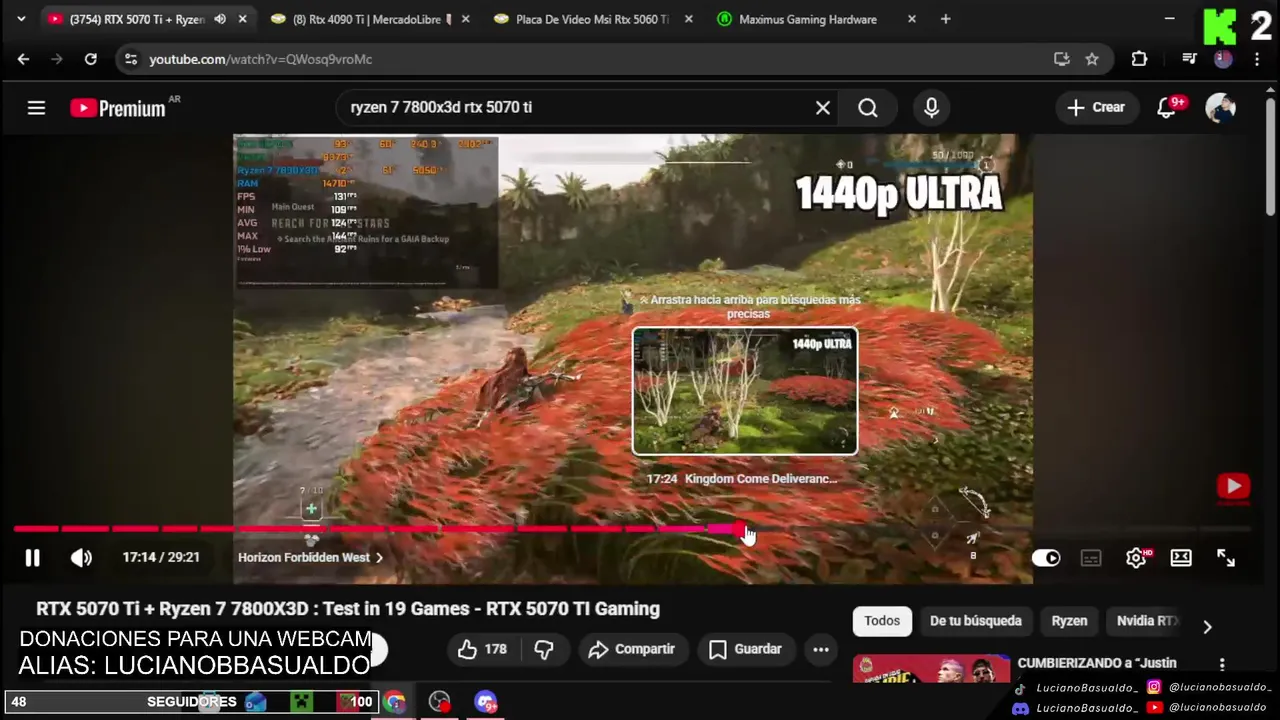1280x720 pixels.
Task: Switch to Maximus Gaming Hardware tab
Action: [808, 19]
